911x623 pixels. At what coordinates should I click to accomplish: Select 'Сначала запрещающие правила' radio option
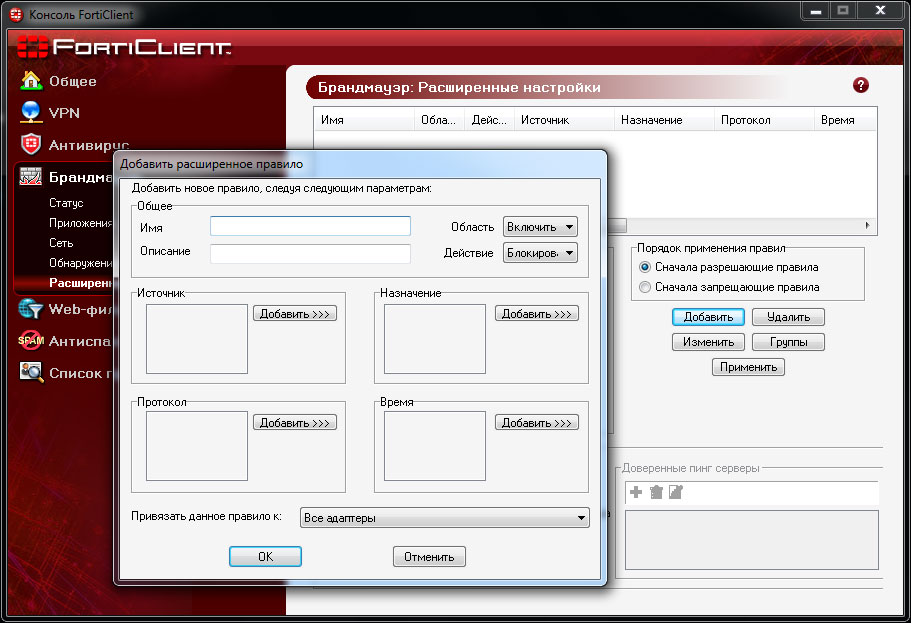tap(645, 287)
